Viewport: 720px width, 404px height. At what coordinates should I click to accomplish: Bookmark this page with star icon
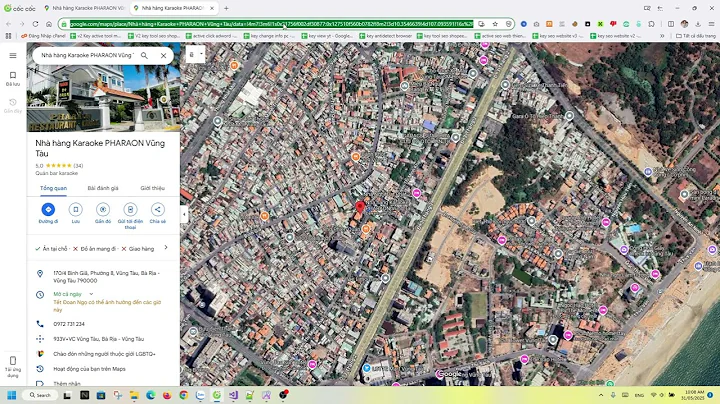pyautogui.click(x=495, y=24)
